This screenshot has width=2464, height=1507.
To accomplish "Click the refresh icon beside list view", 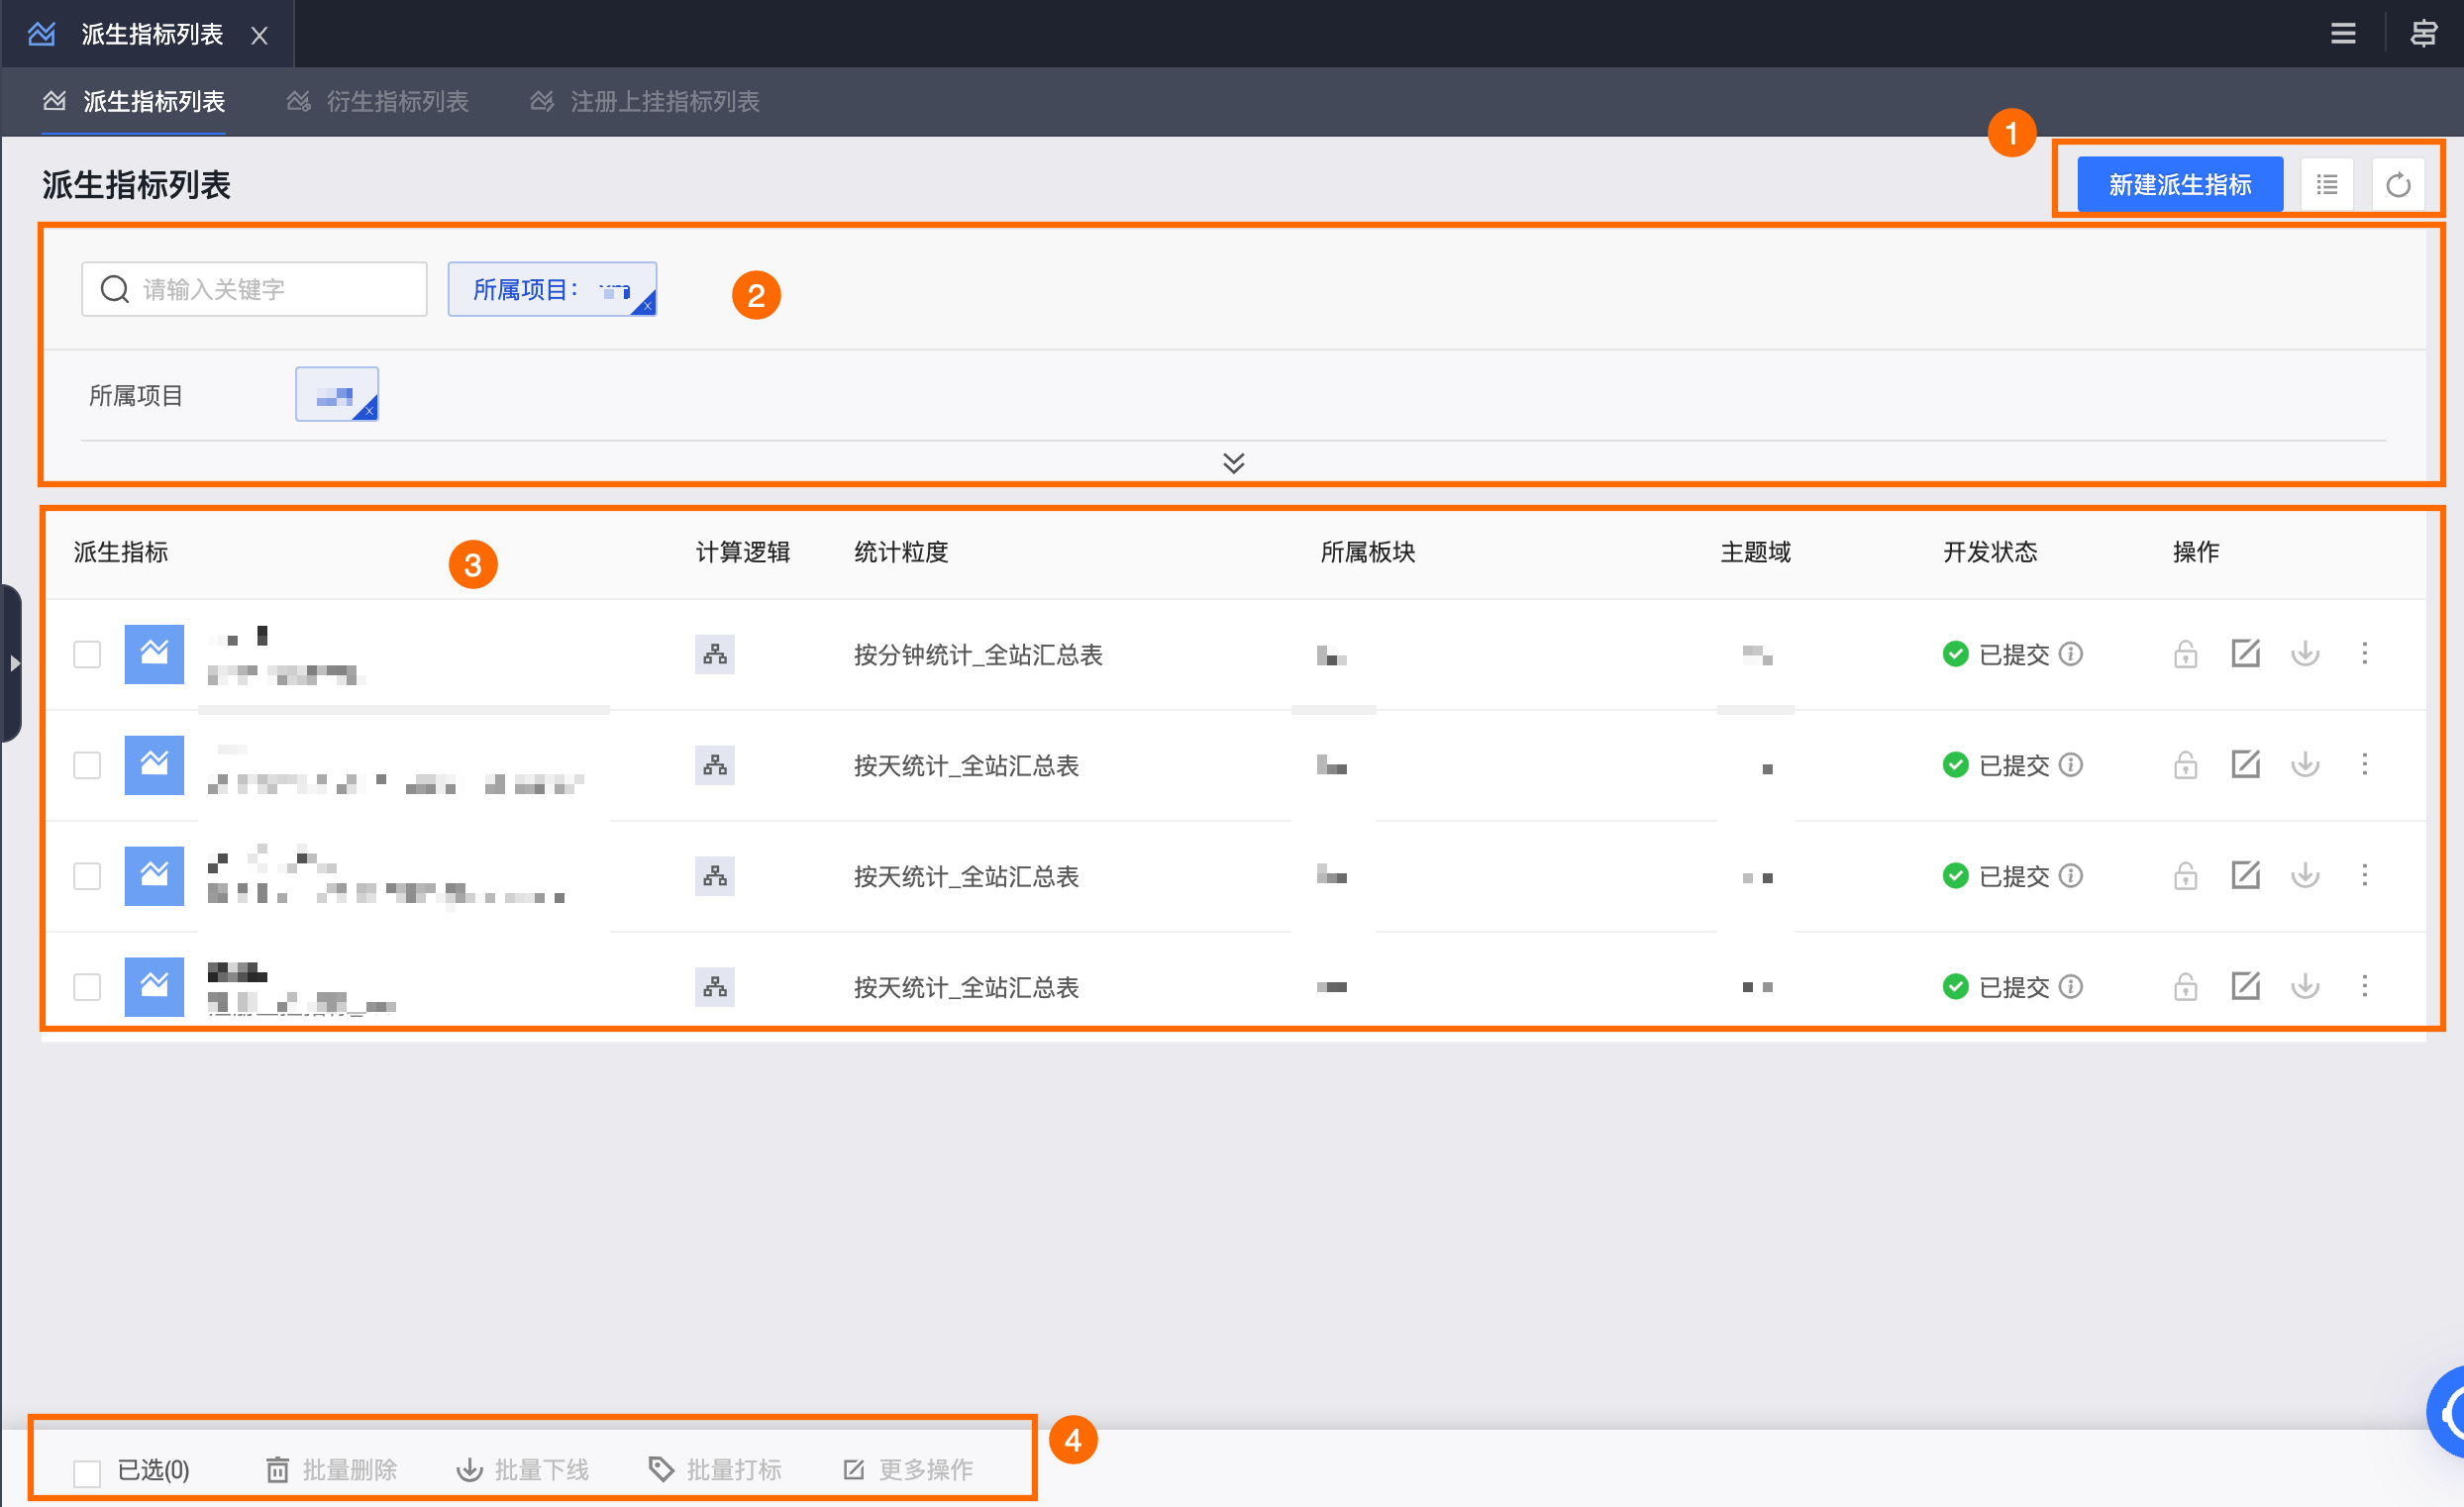I will (2397, 185).
